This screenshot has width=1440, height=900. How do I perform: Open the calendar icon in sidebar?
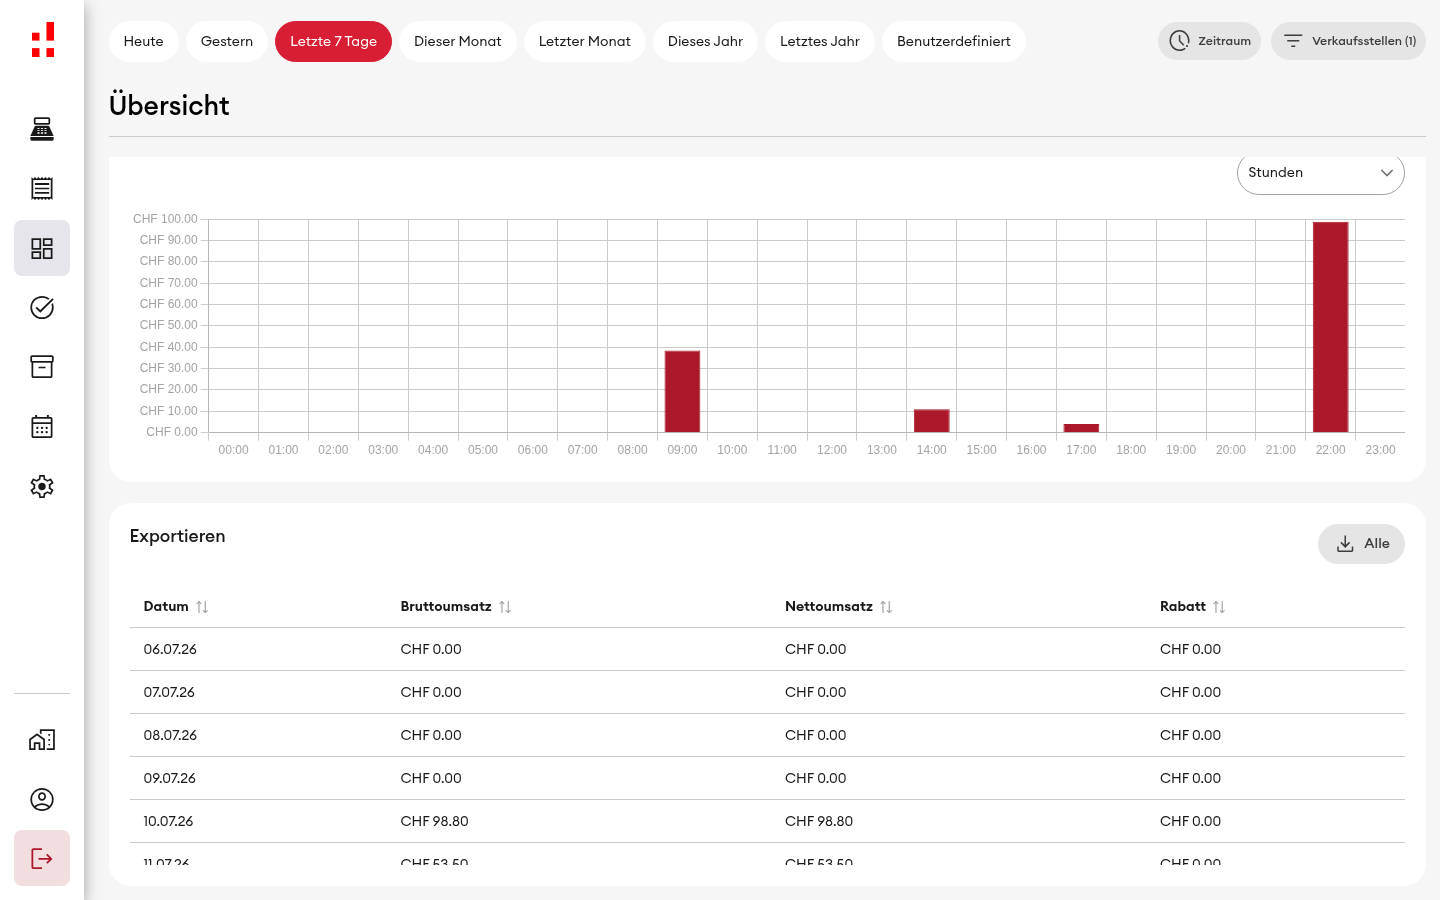pyautogui.click(x=42, y=427)
